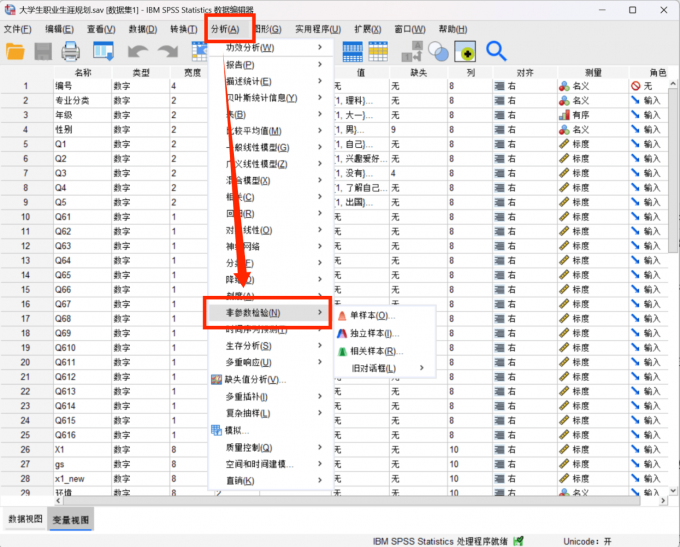Click the input role arrow icon in row 2
The image size is (680, 547).
click(x=635, y=101)
